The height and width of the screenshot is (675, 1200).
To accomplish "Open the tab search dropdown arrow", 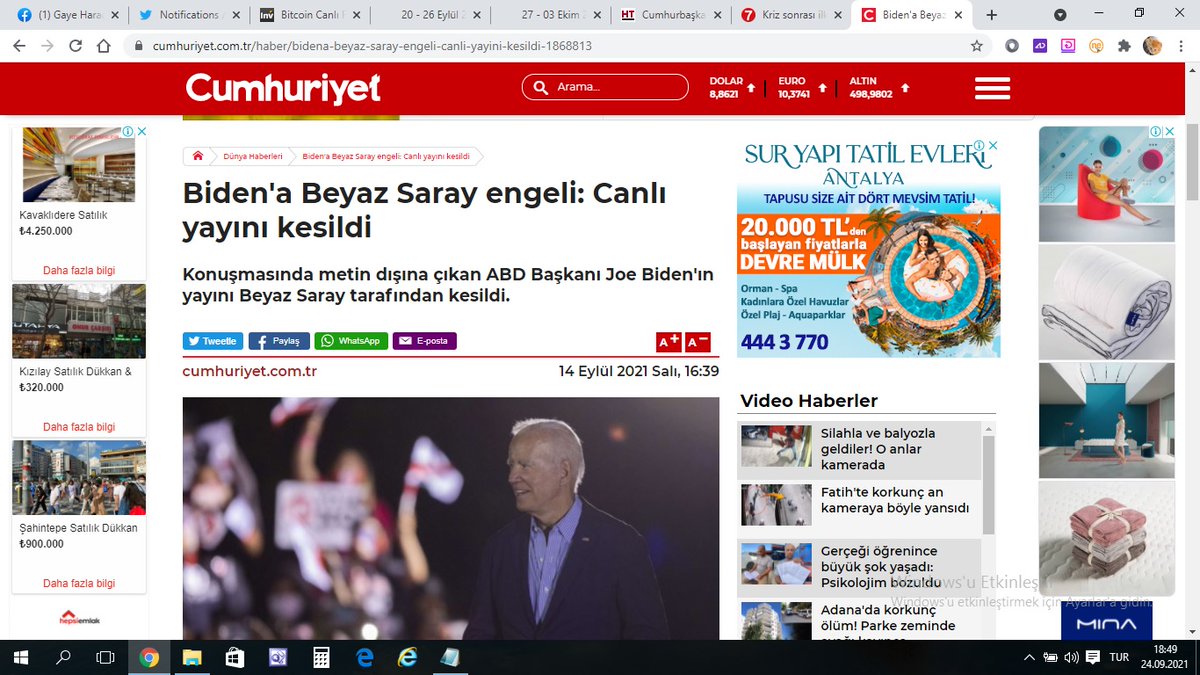I will coord(1060,15).
